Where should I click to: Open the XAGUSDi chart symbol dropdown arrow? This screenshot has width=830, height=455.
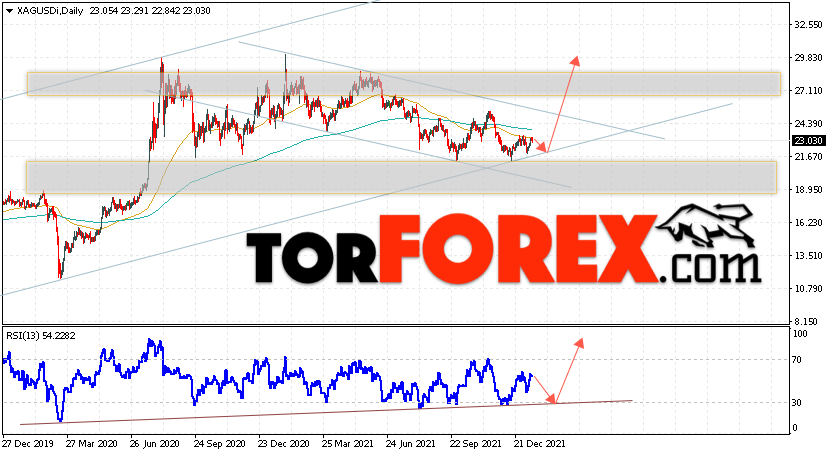[9, 11]
